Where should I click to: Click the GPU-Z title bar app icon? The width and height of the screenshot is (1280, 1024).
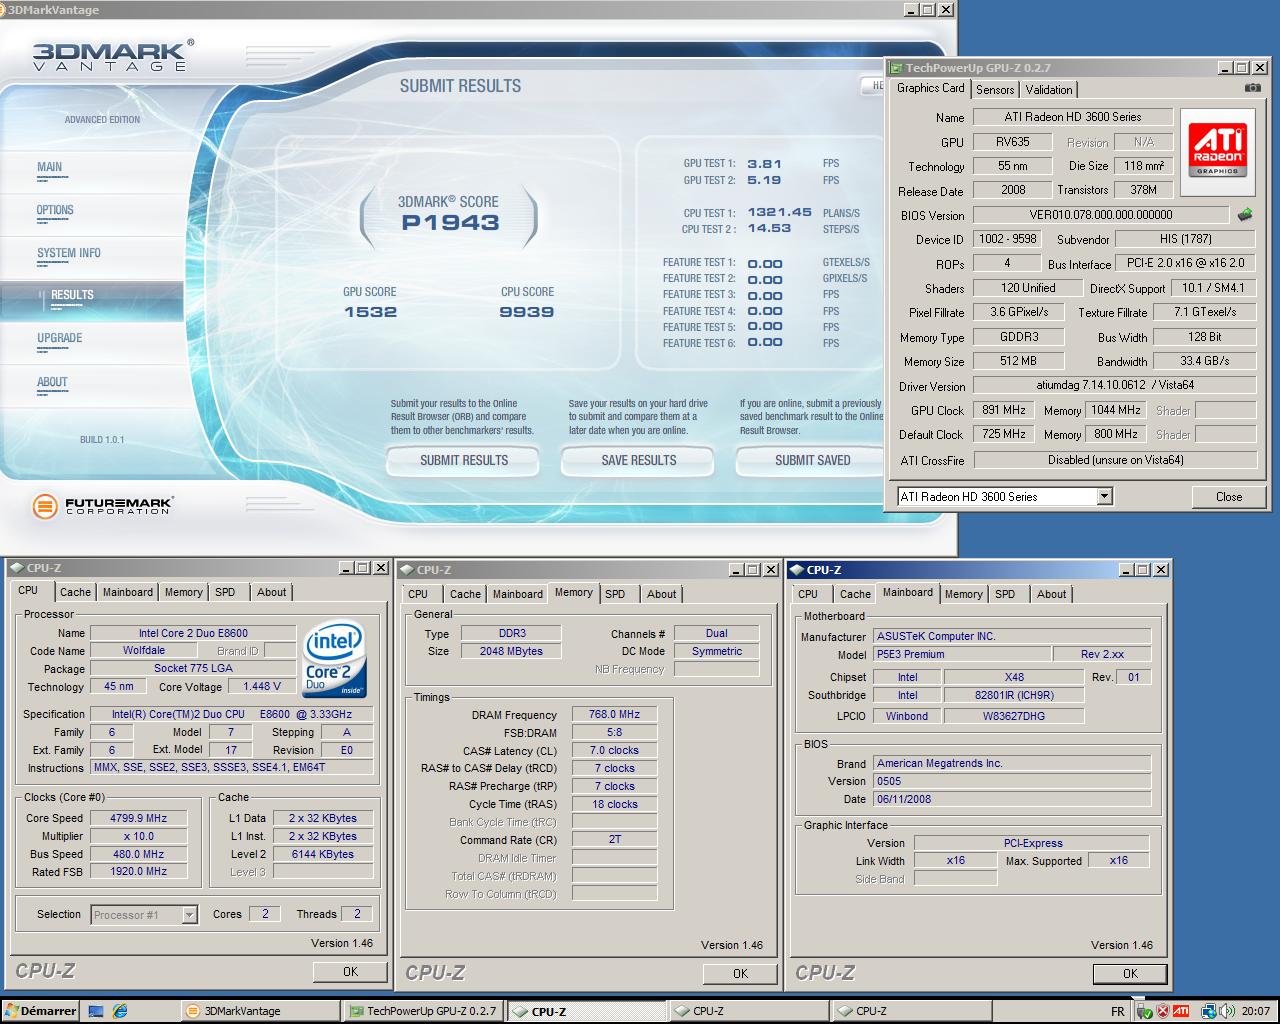[896, 68]
